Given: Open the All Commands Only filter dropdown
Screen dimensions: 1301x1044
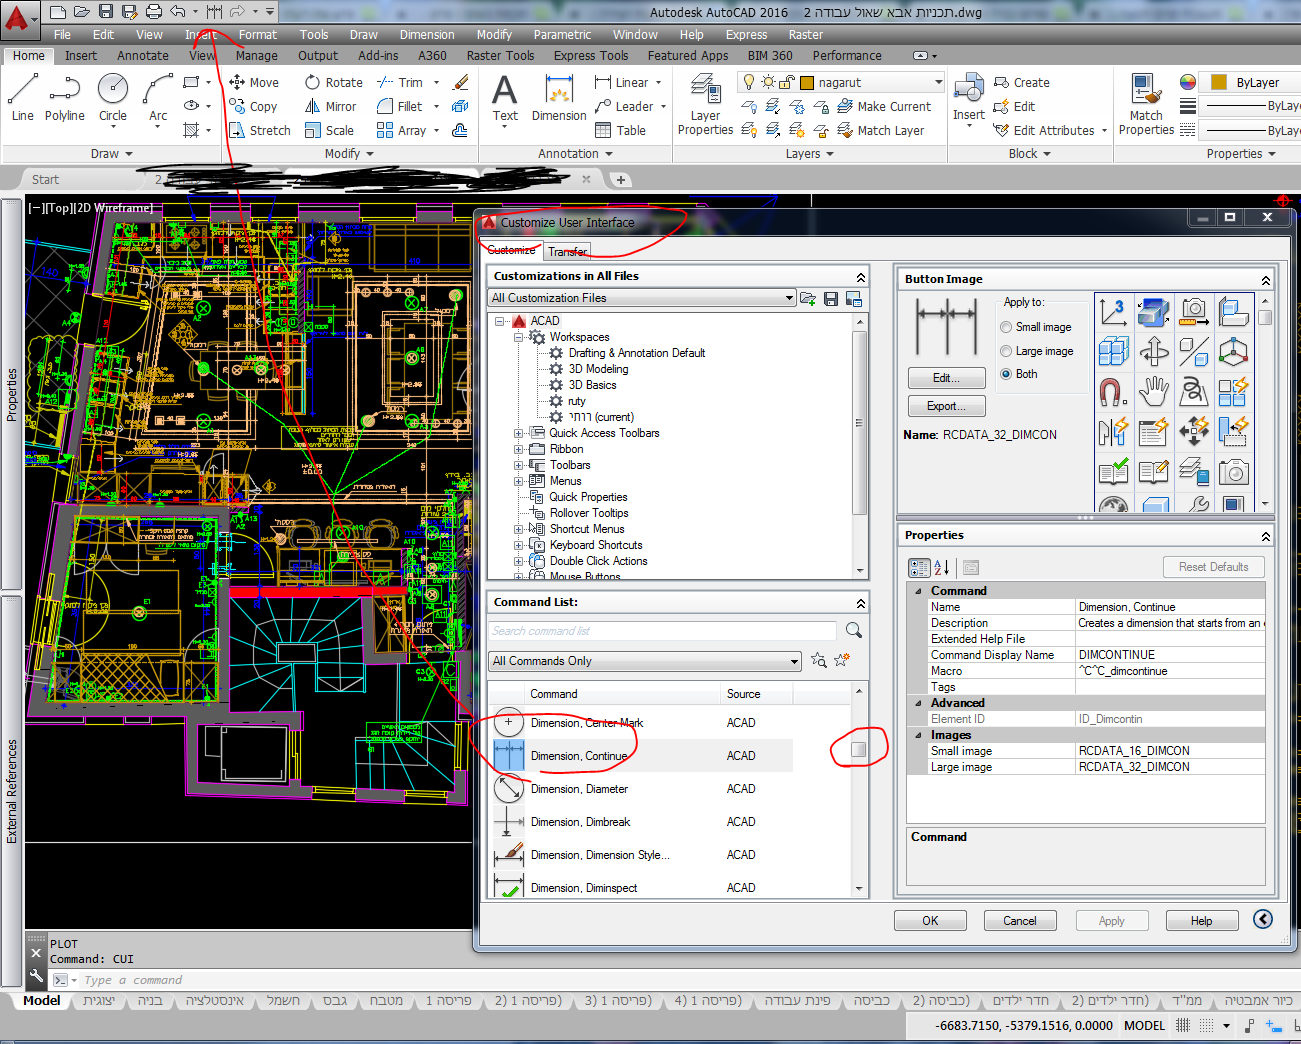Looking at the screenshot, I should pyautogui.click(x=794, y=661).
